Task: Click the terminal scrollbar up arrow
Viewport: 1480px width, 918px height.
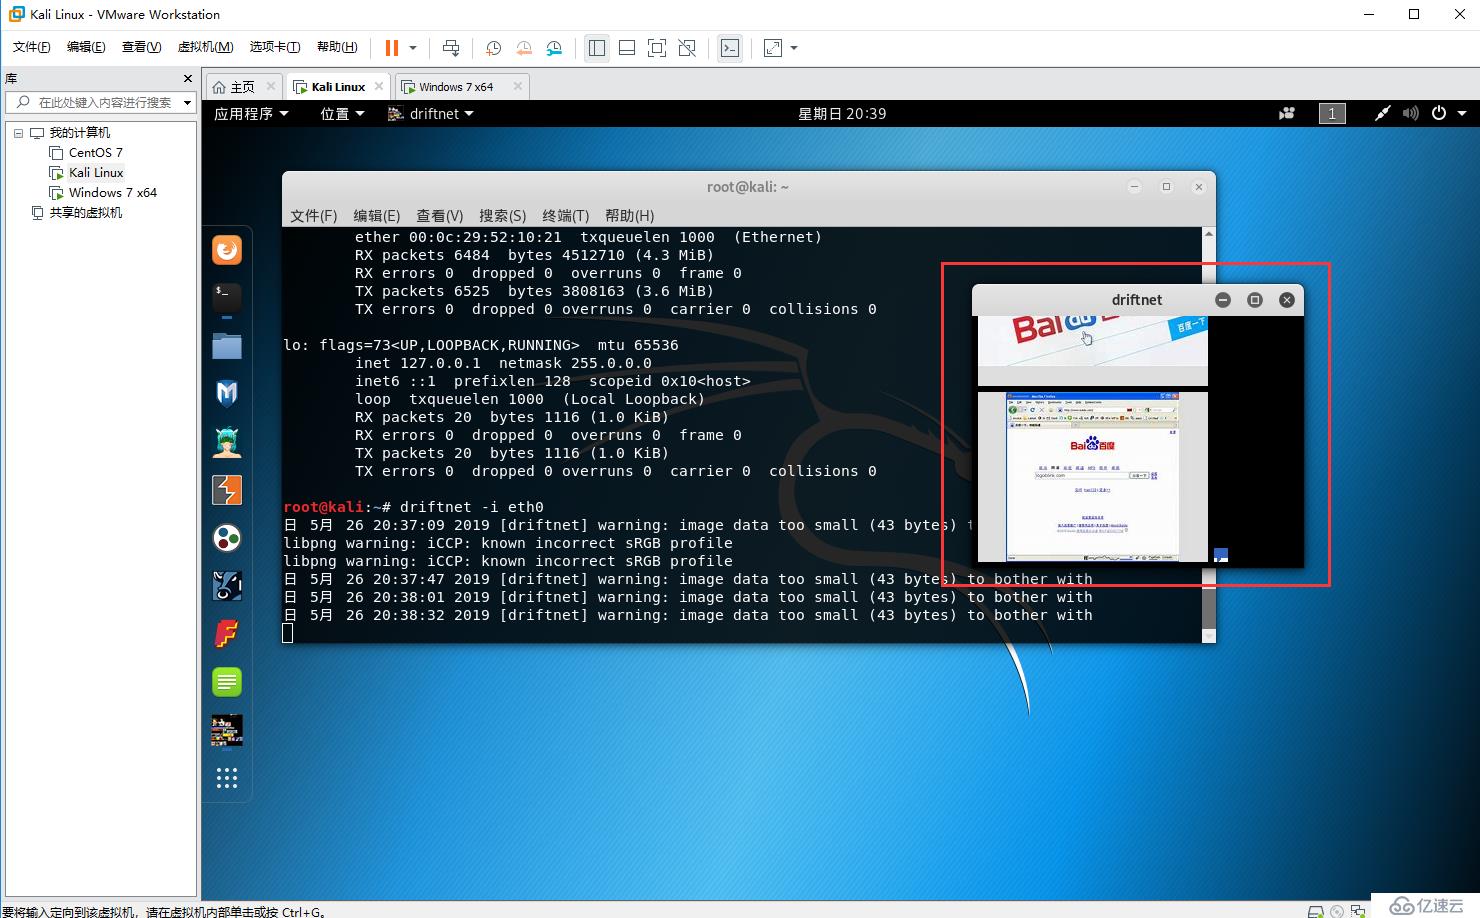Action: click(1208, 234)
